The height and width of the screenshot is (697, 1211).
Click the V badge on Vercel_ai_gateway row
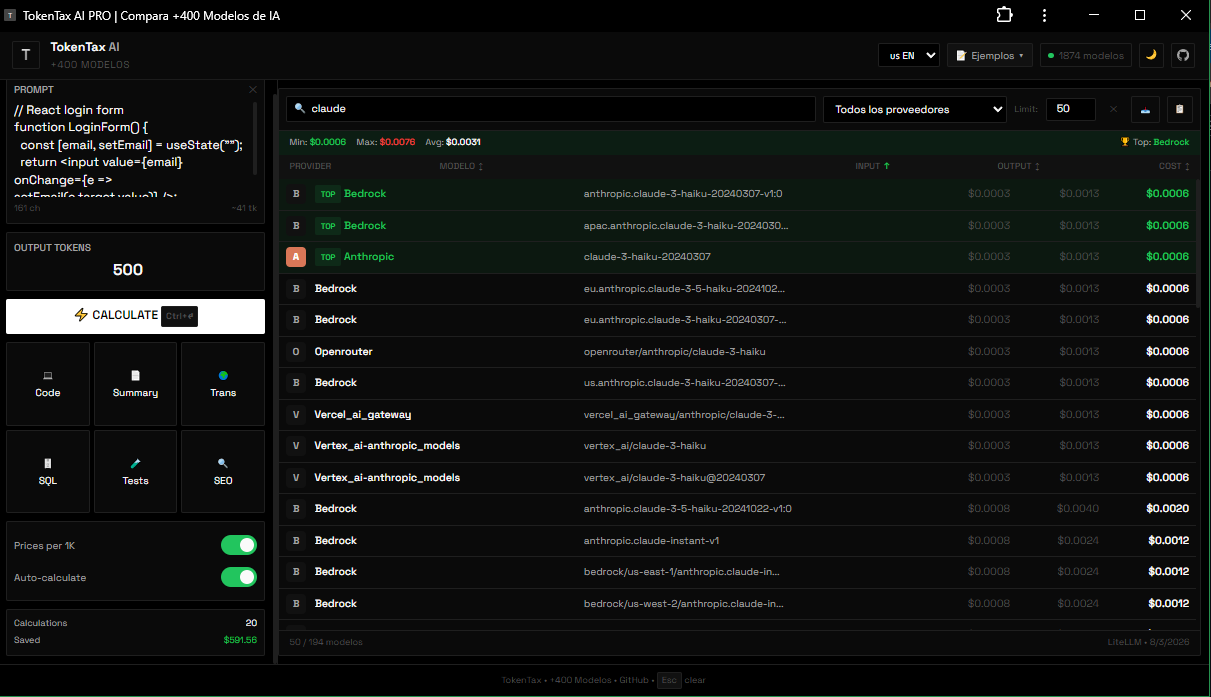click(x=296, y=414)
